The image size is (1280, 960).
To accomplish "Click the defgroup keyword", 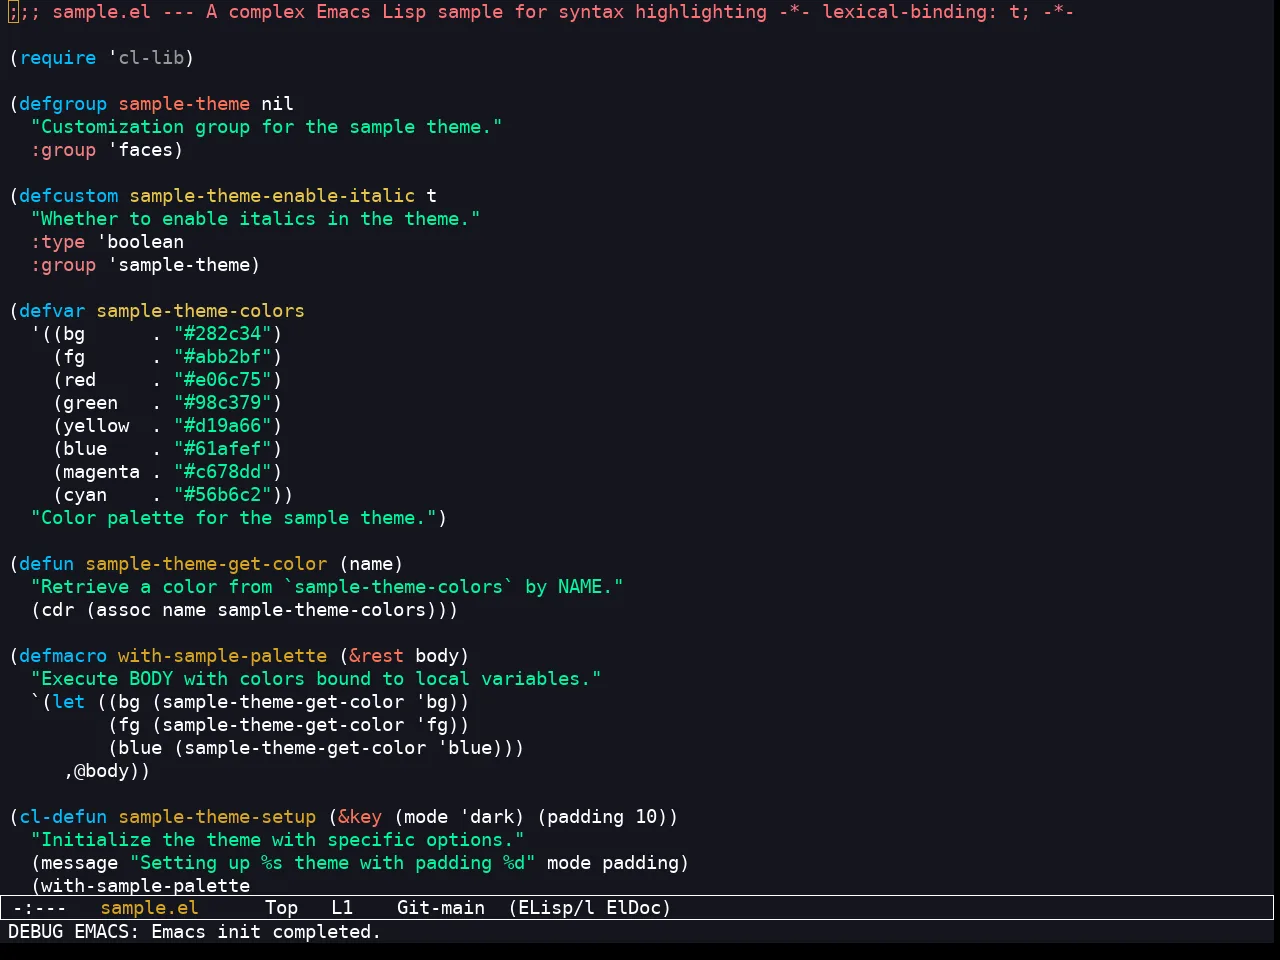I will [63, 104].
